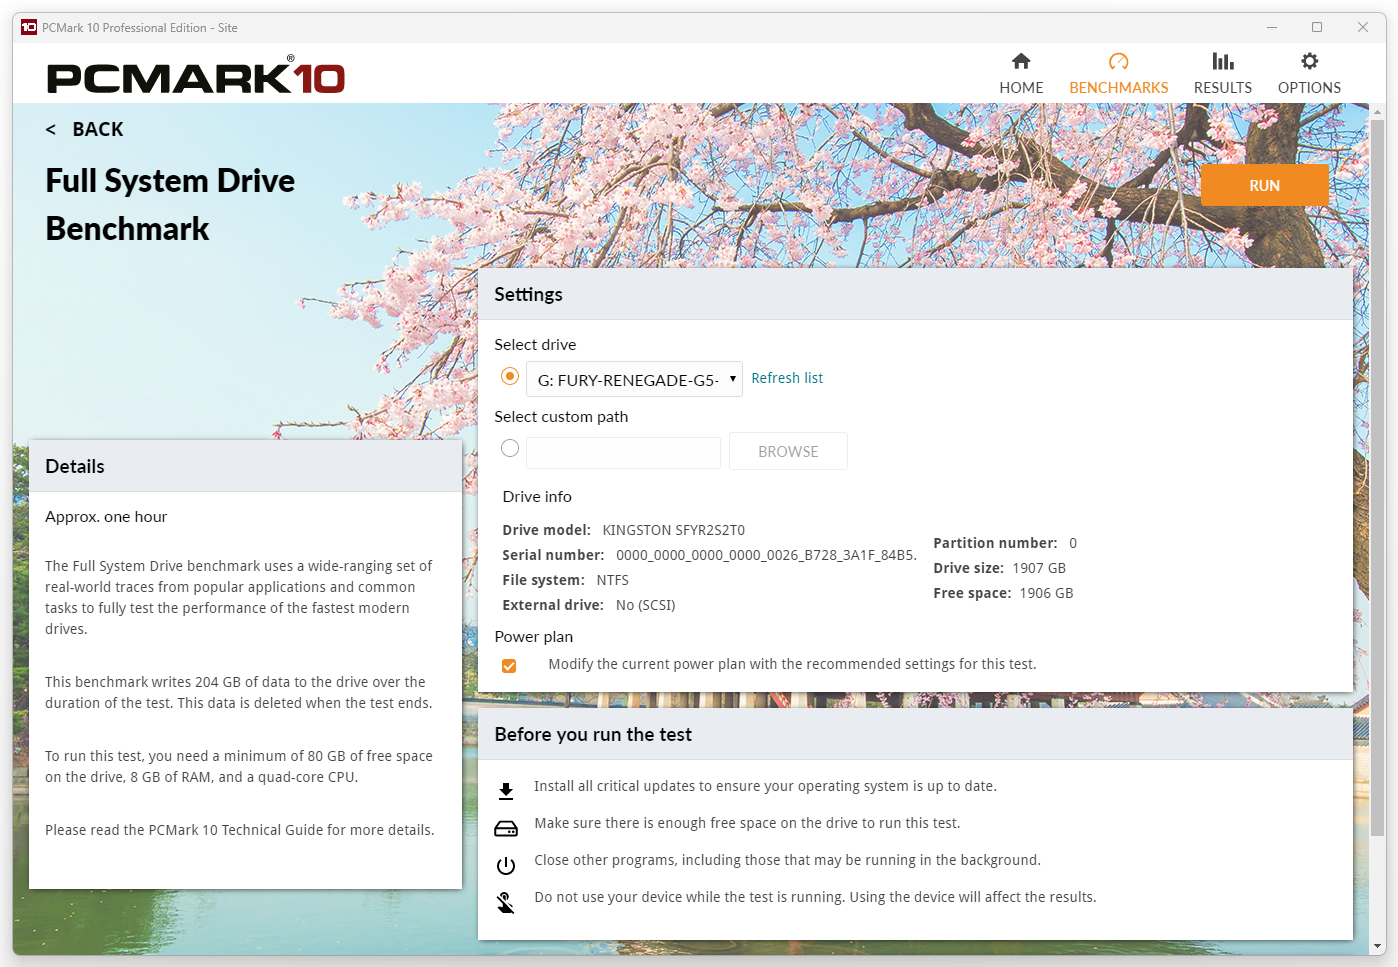Click the Results bar chart icon
The width and height of the screenshot is (1398, 967).
1222,61
